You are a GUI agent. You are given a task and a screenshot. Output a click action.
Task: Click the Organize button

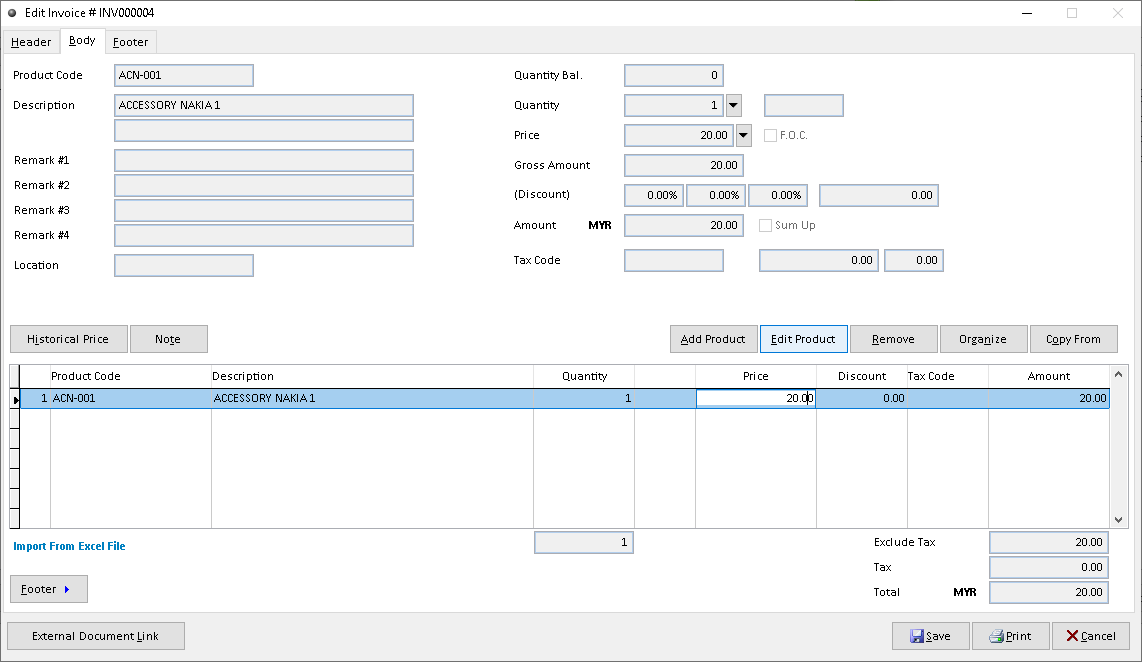click(x=983, y=339)
